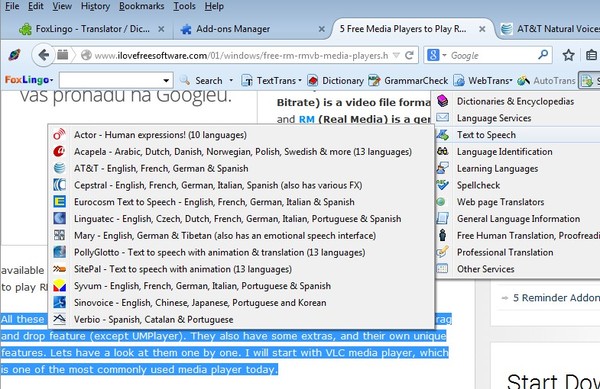
Task: Open the Bookmarks menu
Action: pos(141,6)
